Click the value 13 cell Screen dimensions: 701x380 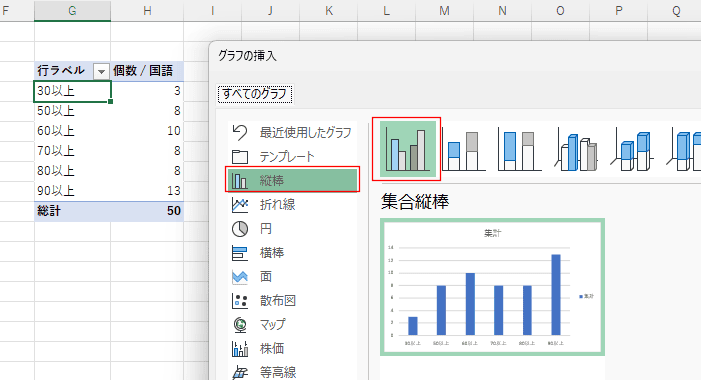(x=147, y=191)
